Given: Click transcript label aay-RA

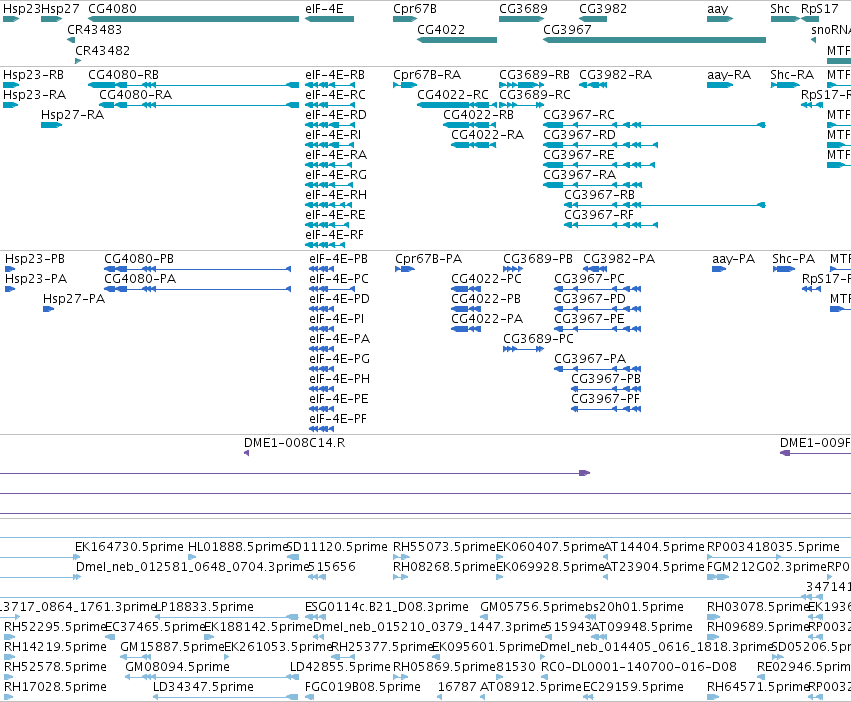Looking at the screenshot, I should coord(729,74).
